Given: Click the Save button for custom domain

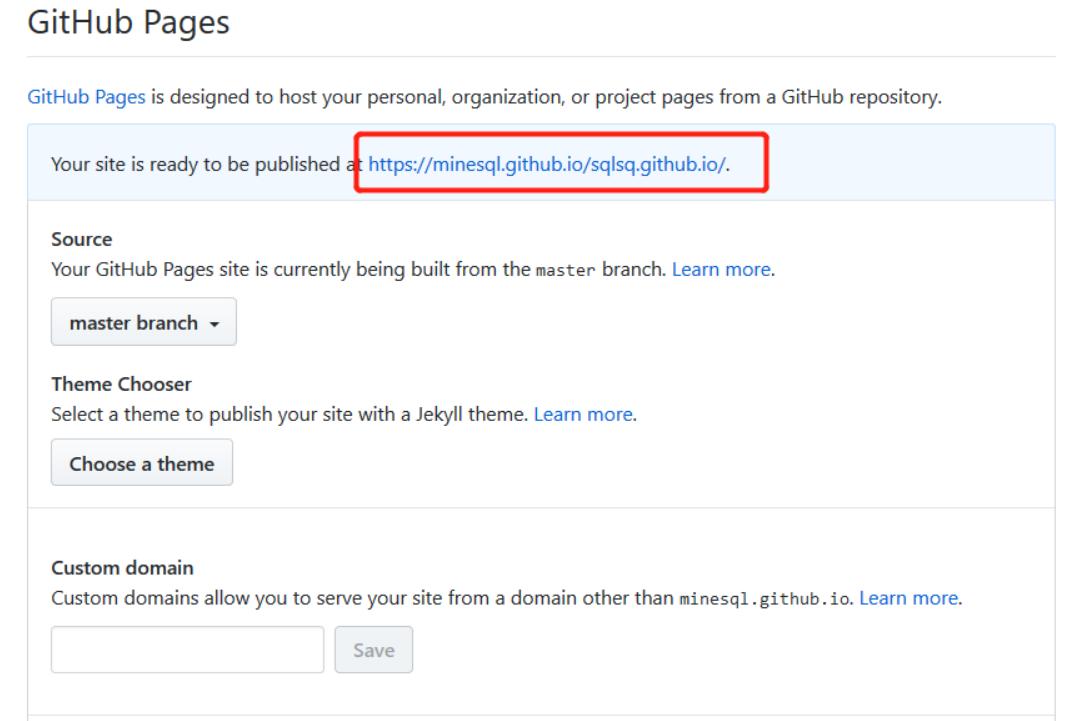Looking at the screenshot, I should [373, 650].
